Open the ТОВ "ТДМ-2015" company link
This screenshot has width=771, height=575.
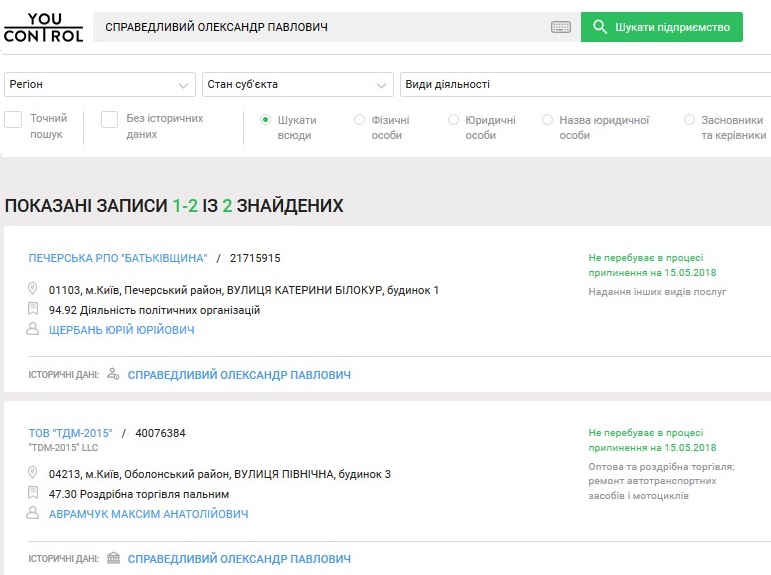(71, 433)
